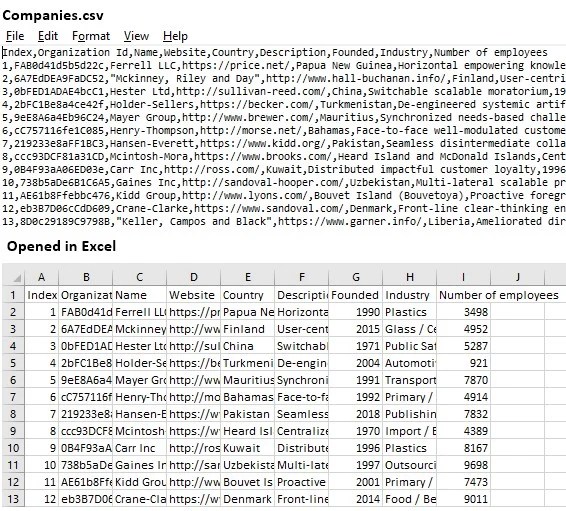Click the 'Number of employees' header cell

pos(463,295)
